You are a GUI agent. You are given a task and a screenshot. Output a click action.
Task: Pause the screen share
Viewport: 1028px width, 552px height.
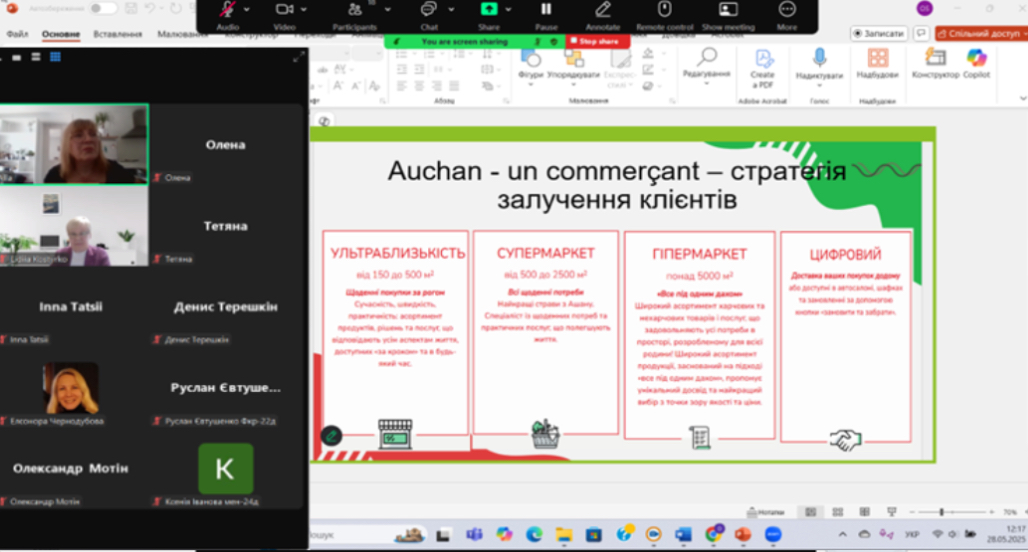[x=545, y=9]
